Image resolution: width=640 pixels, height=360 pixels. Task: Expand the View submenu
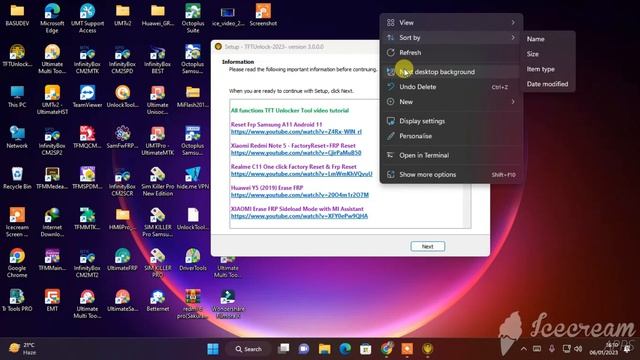click(451, 22)
